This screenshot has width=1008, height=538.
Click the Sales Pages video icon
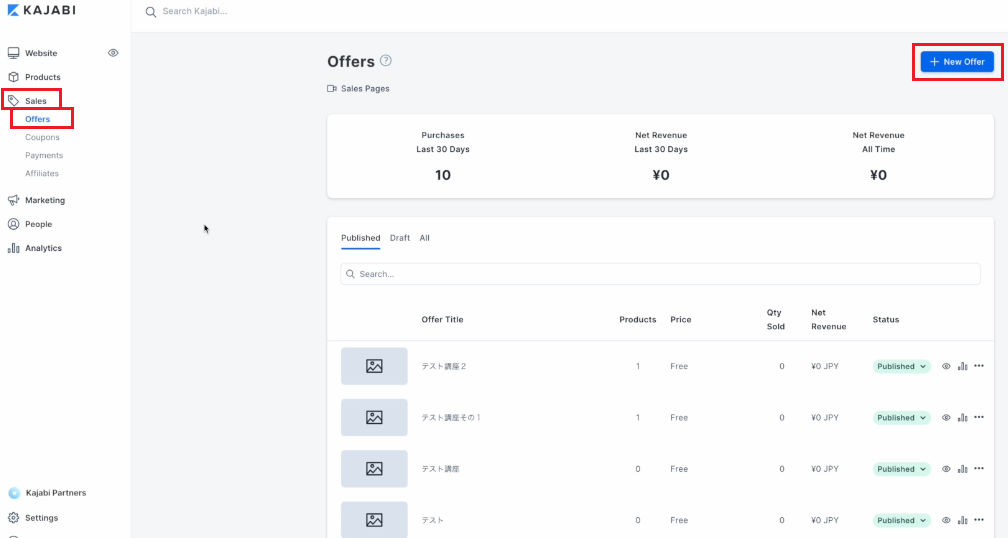pyautogui.click(x=332, y=89)
